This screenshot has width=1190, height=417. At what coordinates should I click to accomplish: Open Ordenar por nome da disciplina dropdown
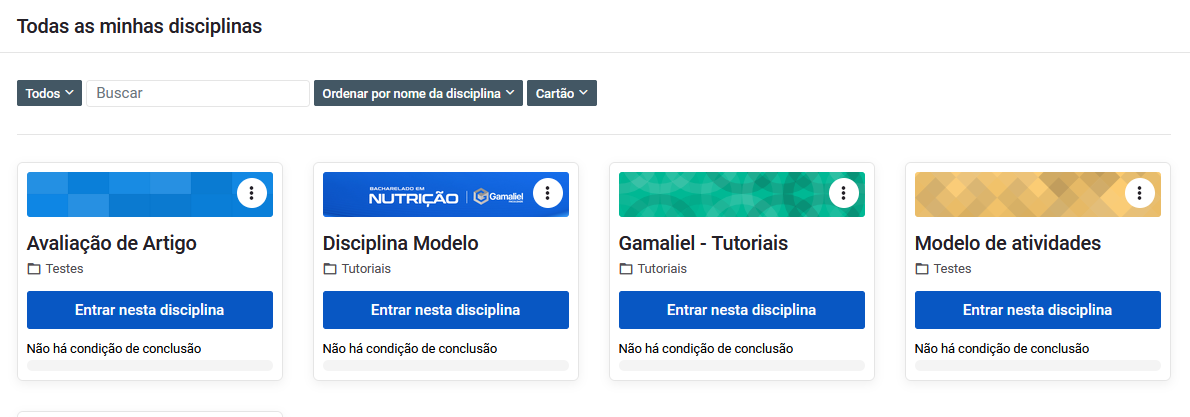[418, 93]
